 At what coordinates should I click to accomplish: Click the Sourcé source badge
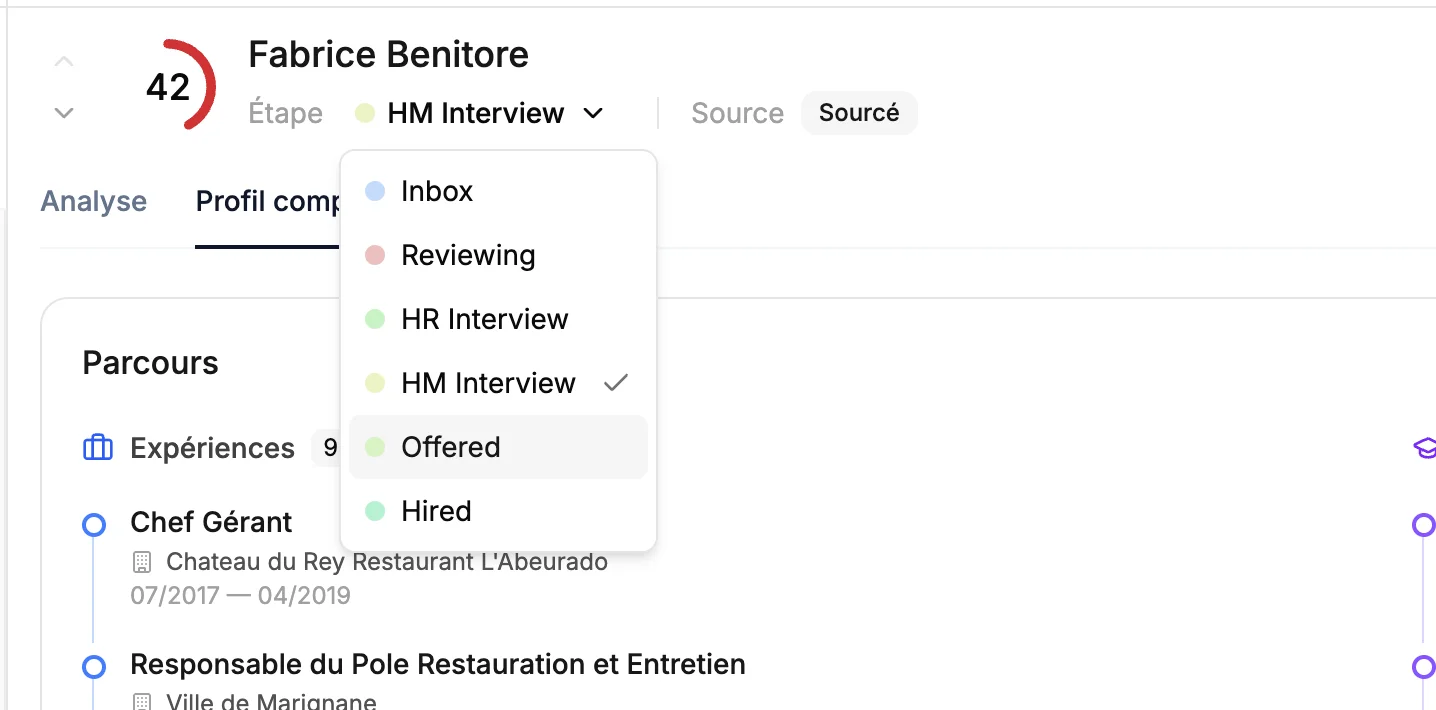click(x=858, y=113)
